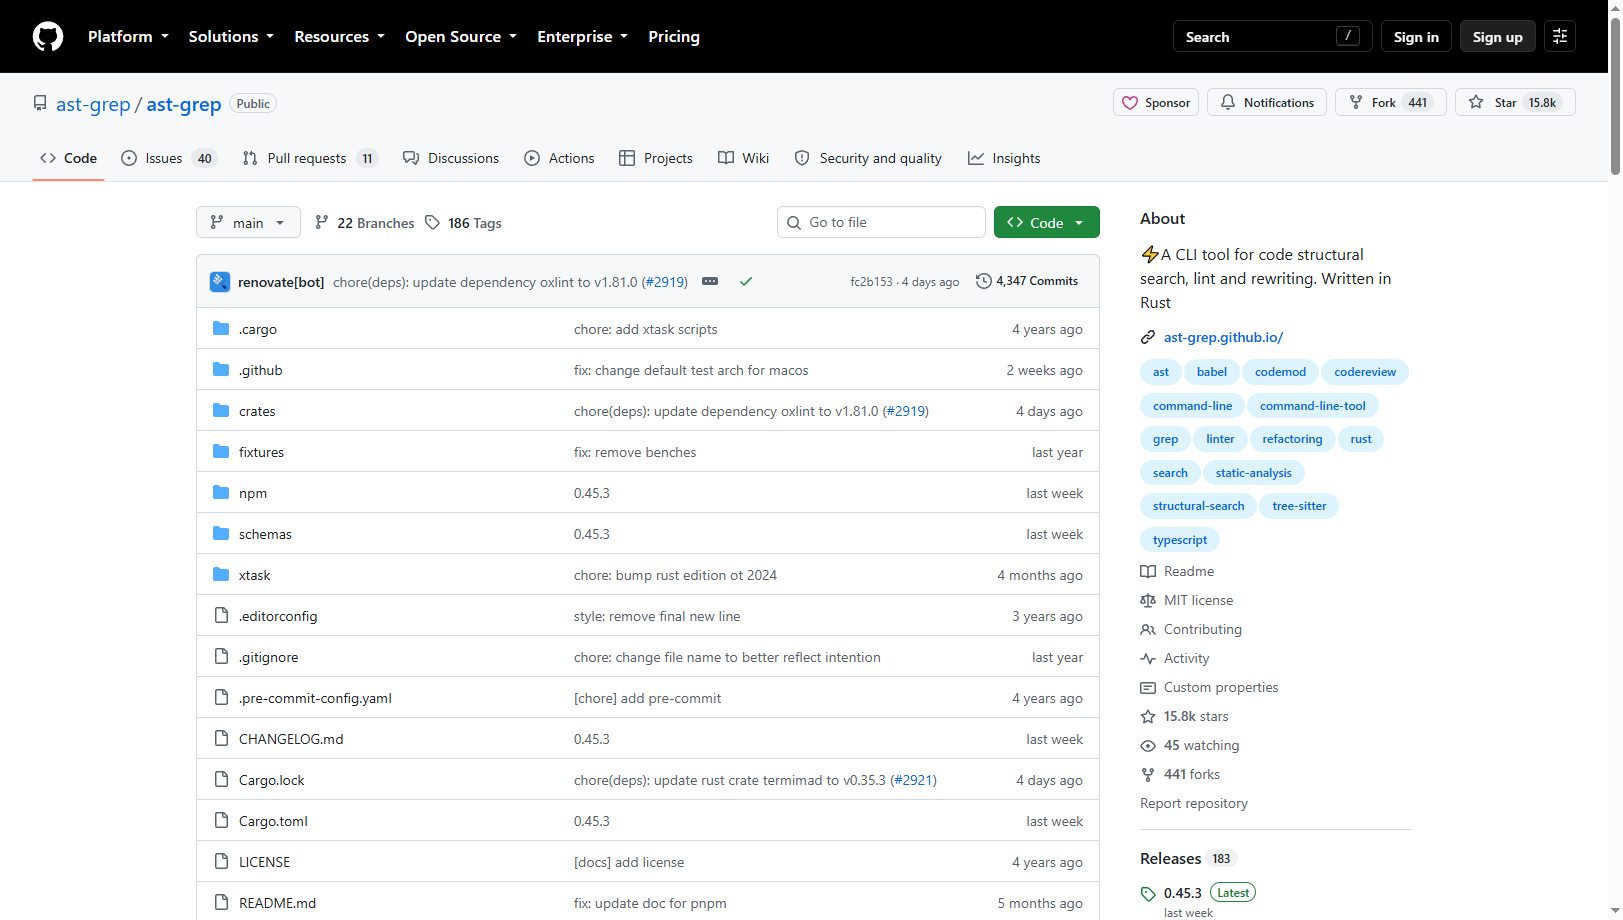Click the link icon beside ast-grep.github.io

[x=1148, y=338]
